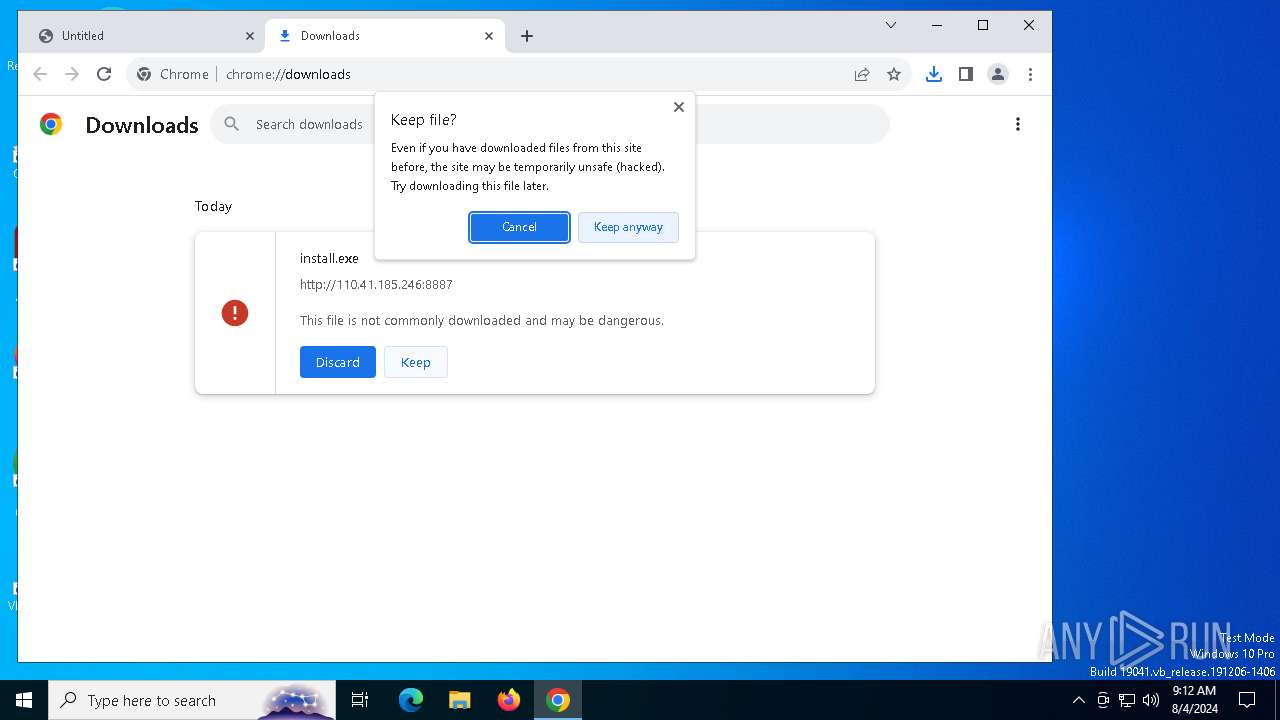Click Keep anyway in the dialog
The width and height of the screenshot is (1280, 720).
tap(628, 227)
